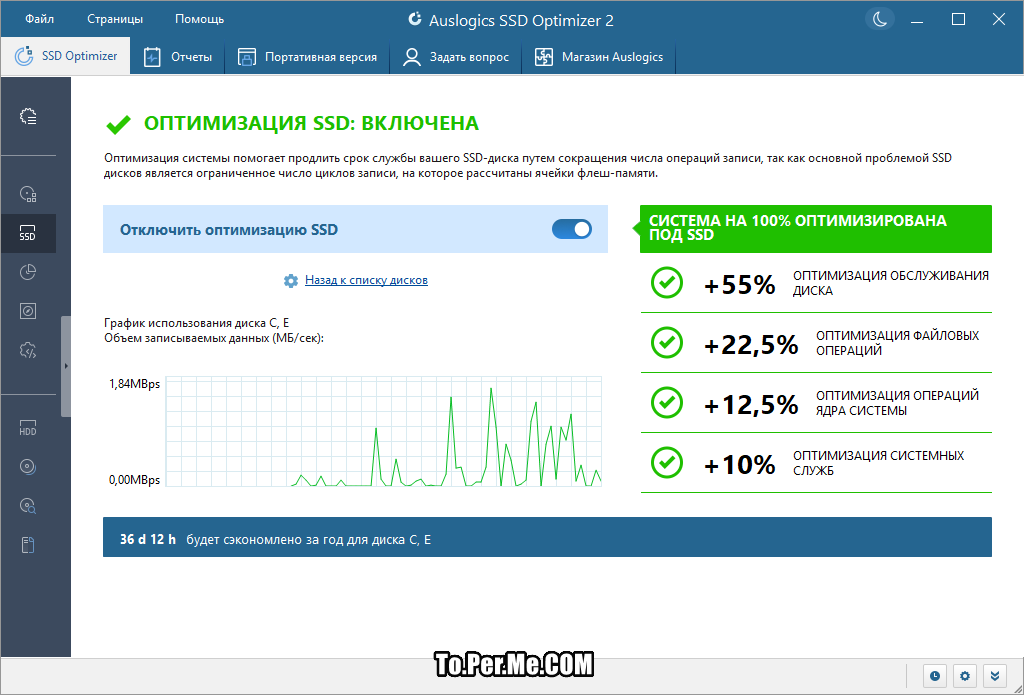Click the Оптимизация системных служб label

click(878, 463)
